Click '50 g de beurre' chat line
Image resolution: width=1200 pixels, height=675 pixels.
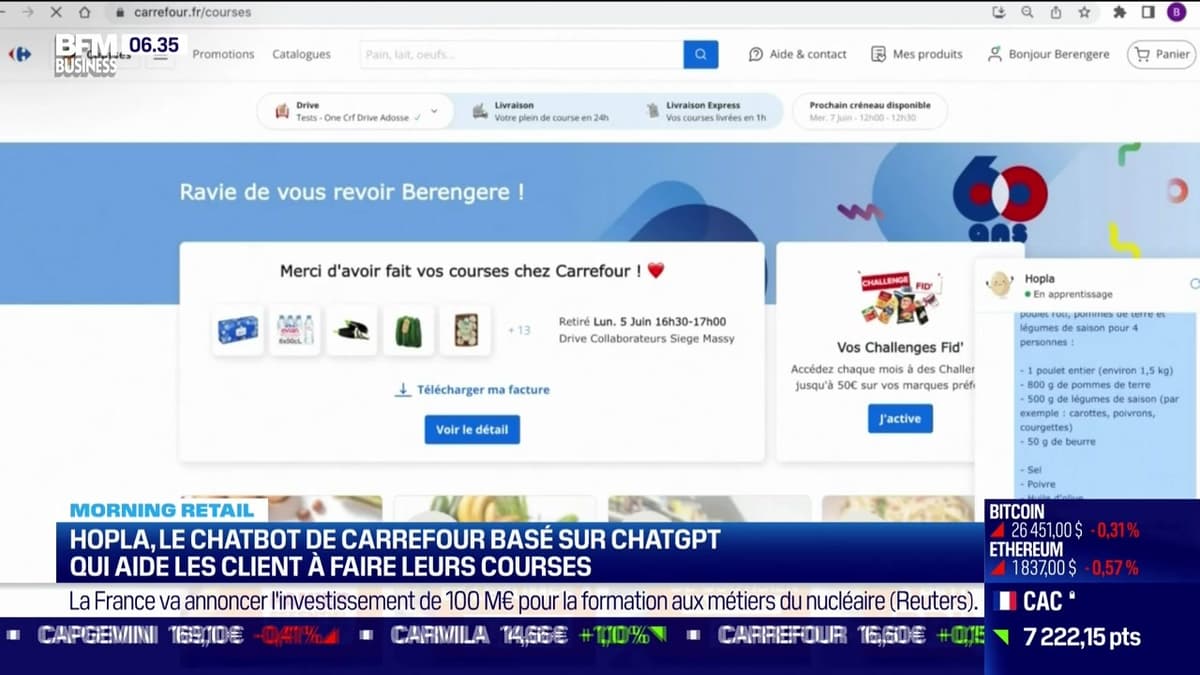point(1058,441)
